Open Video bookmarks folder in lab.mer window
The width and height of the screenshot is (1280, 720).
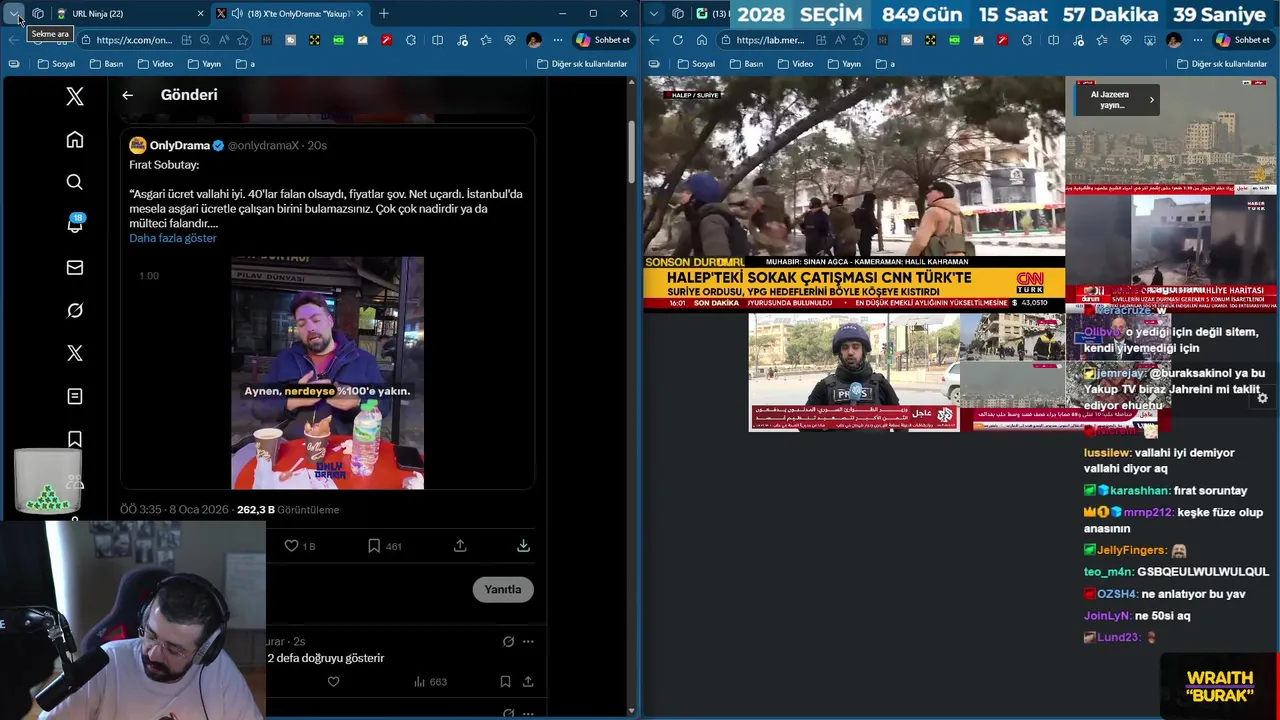[795, 64]
